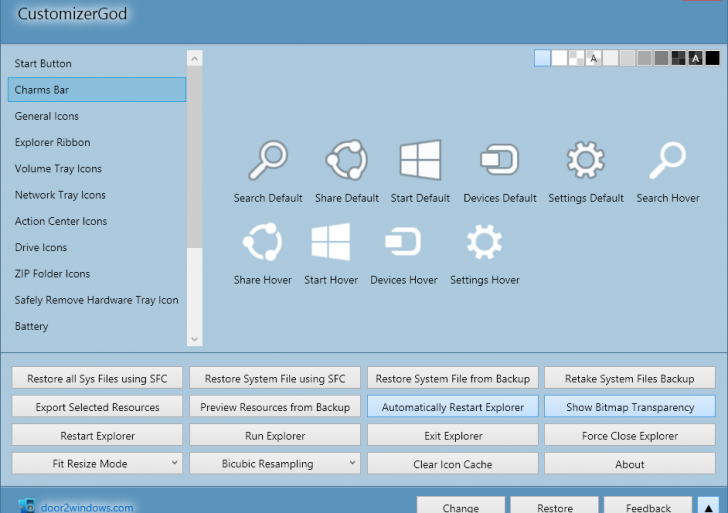Viewport: 728px width, 513px height.
Task: Open the Volume Tray Icons category
Action: tap(58, 169)
